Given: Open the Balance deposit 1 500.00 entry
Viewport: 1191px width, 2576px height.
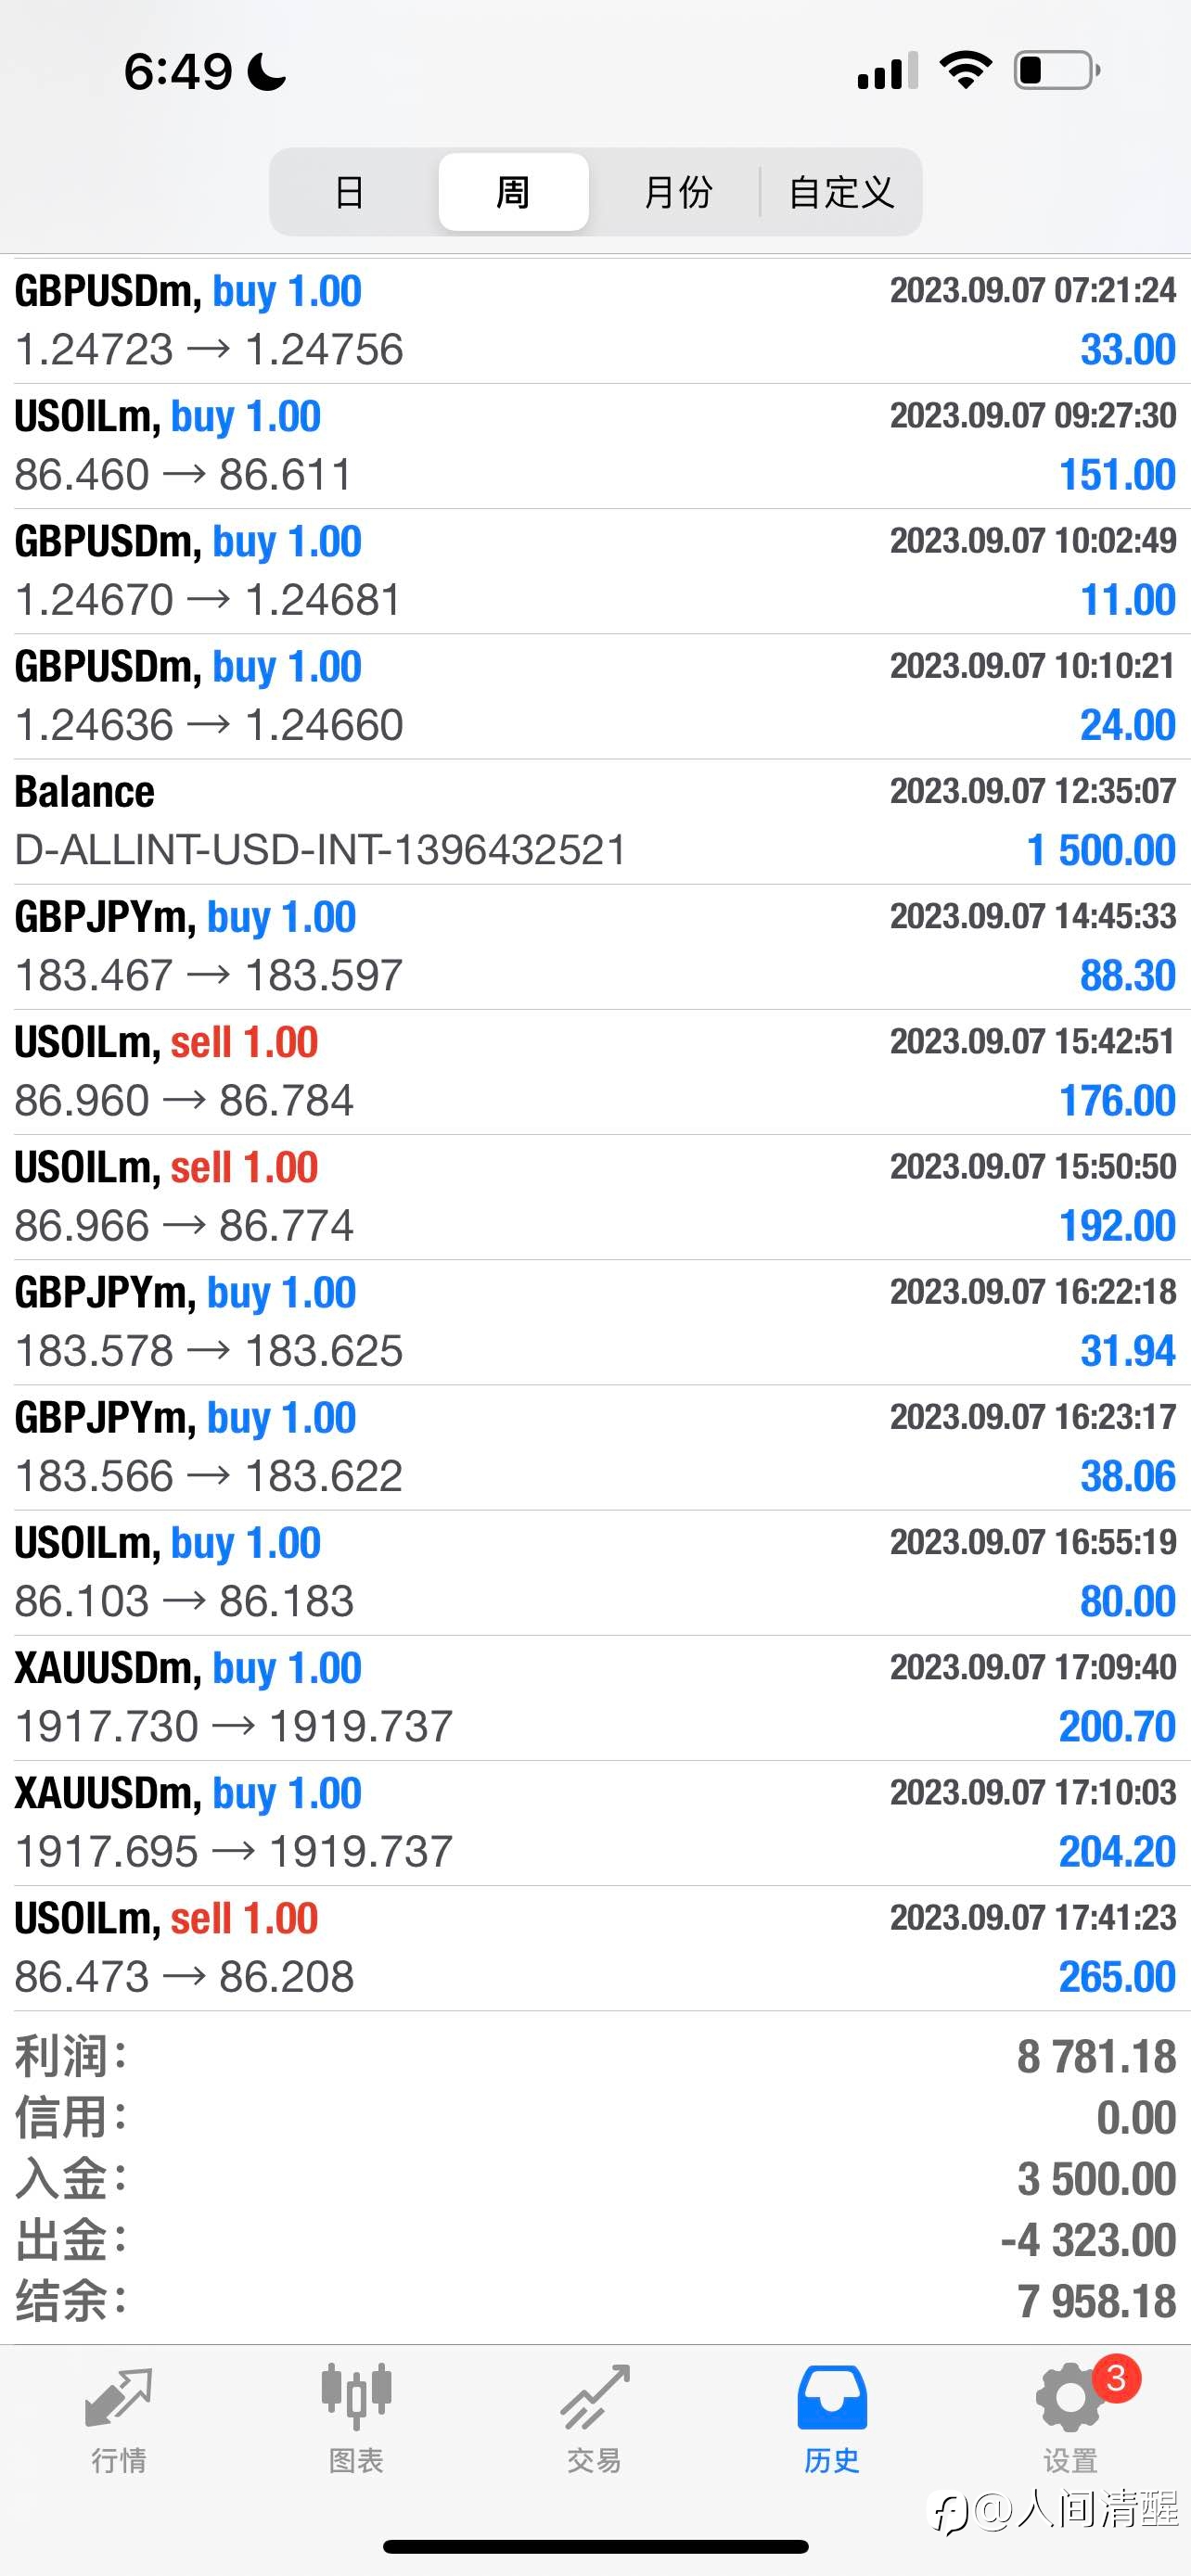Looking at the screenshot, I should [x=595, y=821].
